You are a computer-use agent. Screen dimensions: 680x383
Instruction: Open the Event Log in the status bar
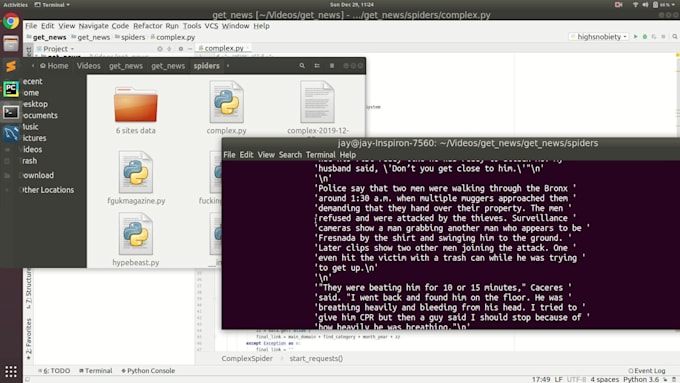(x=647, y=371)
